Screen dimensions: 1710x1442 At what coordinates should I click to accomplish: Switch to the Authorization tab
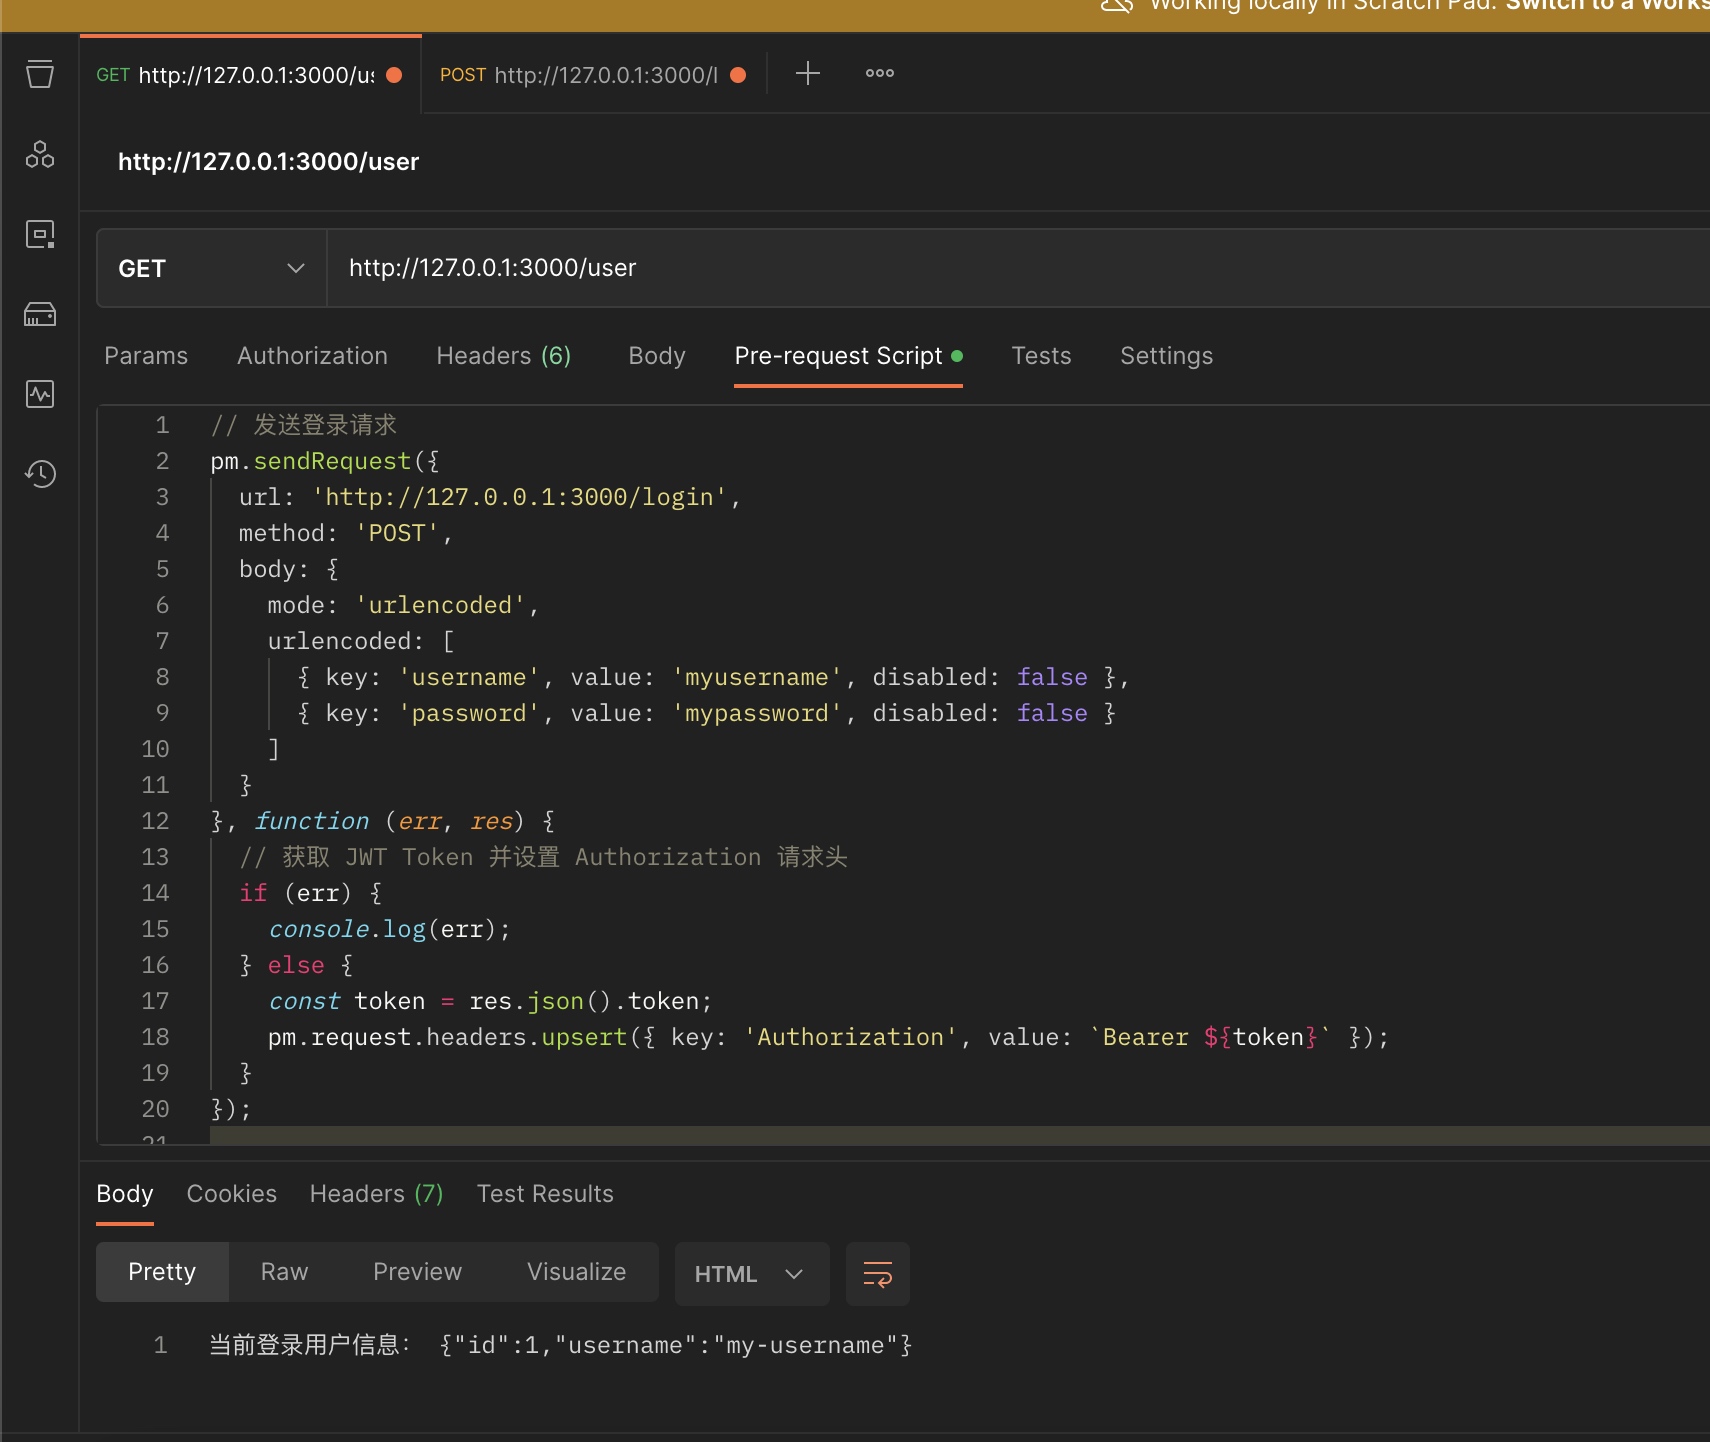coord(312,356)
